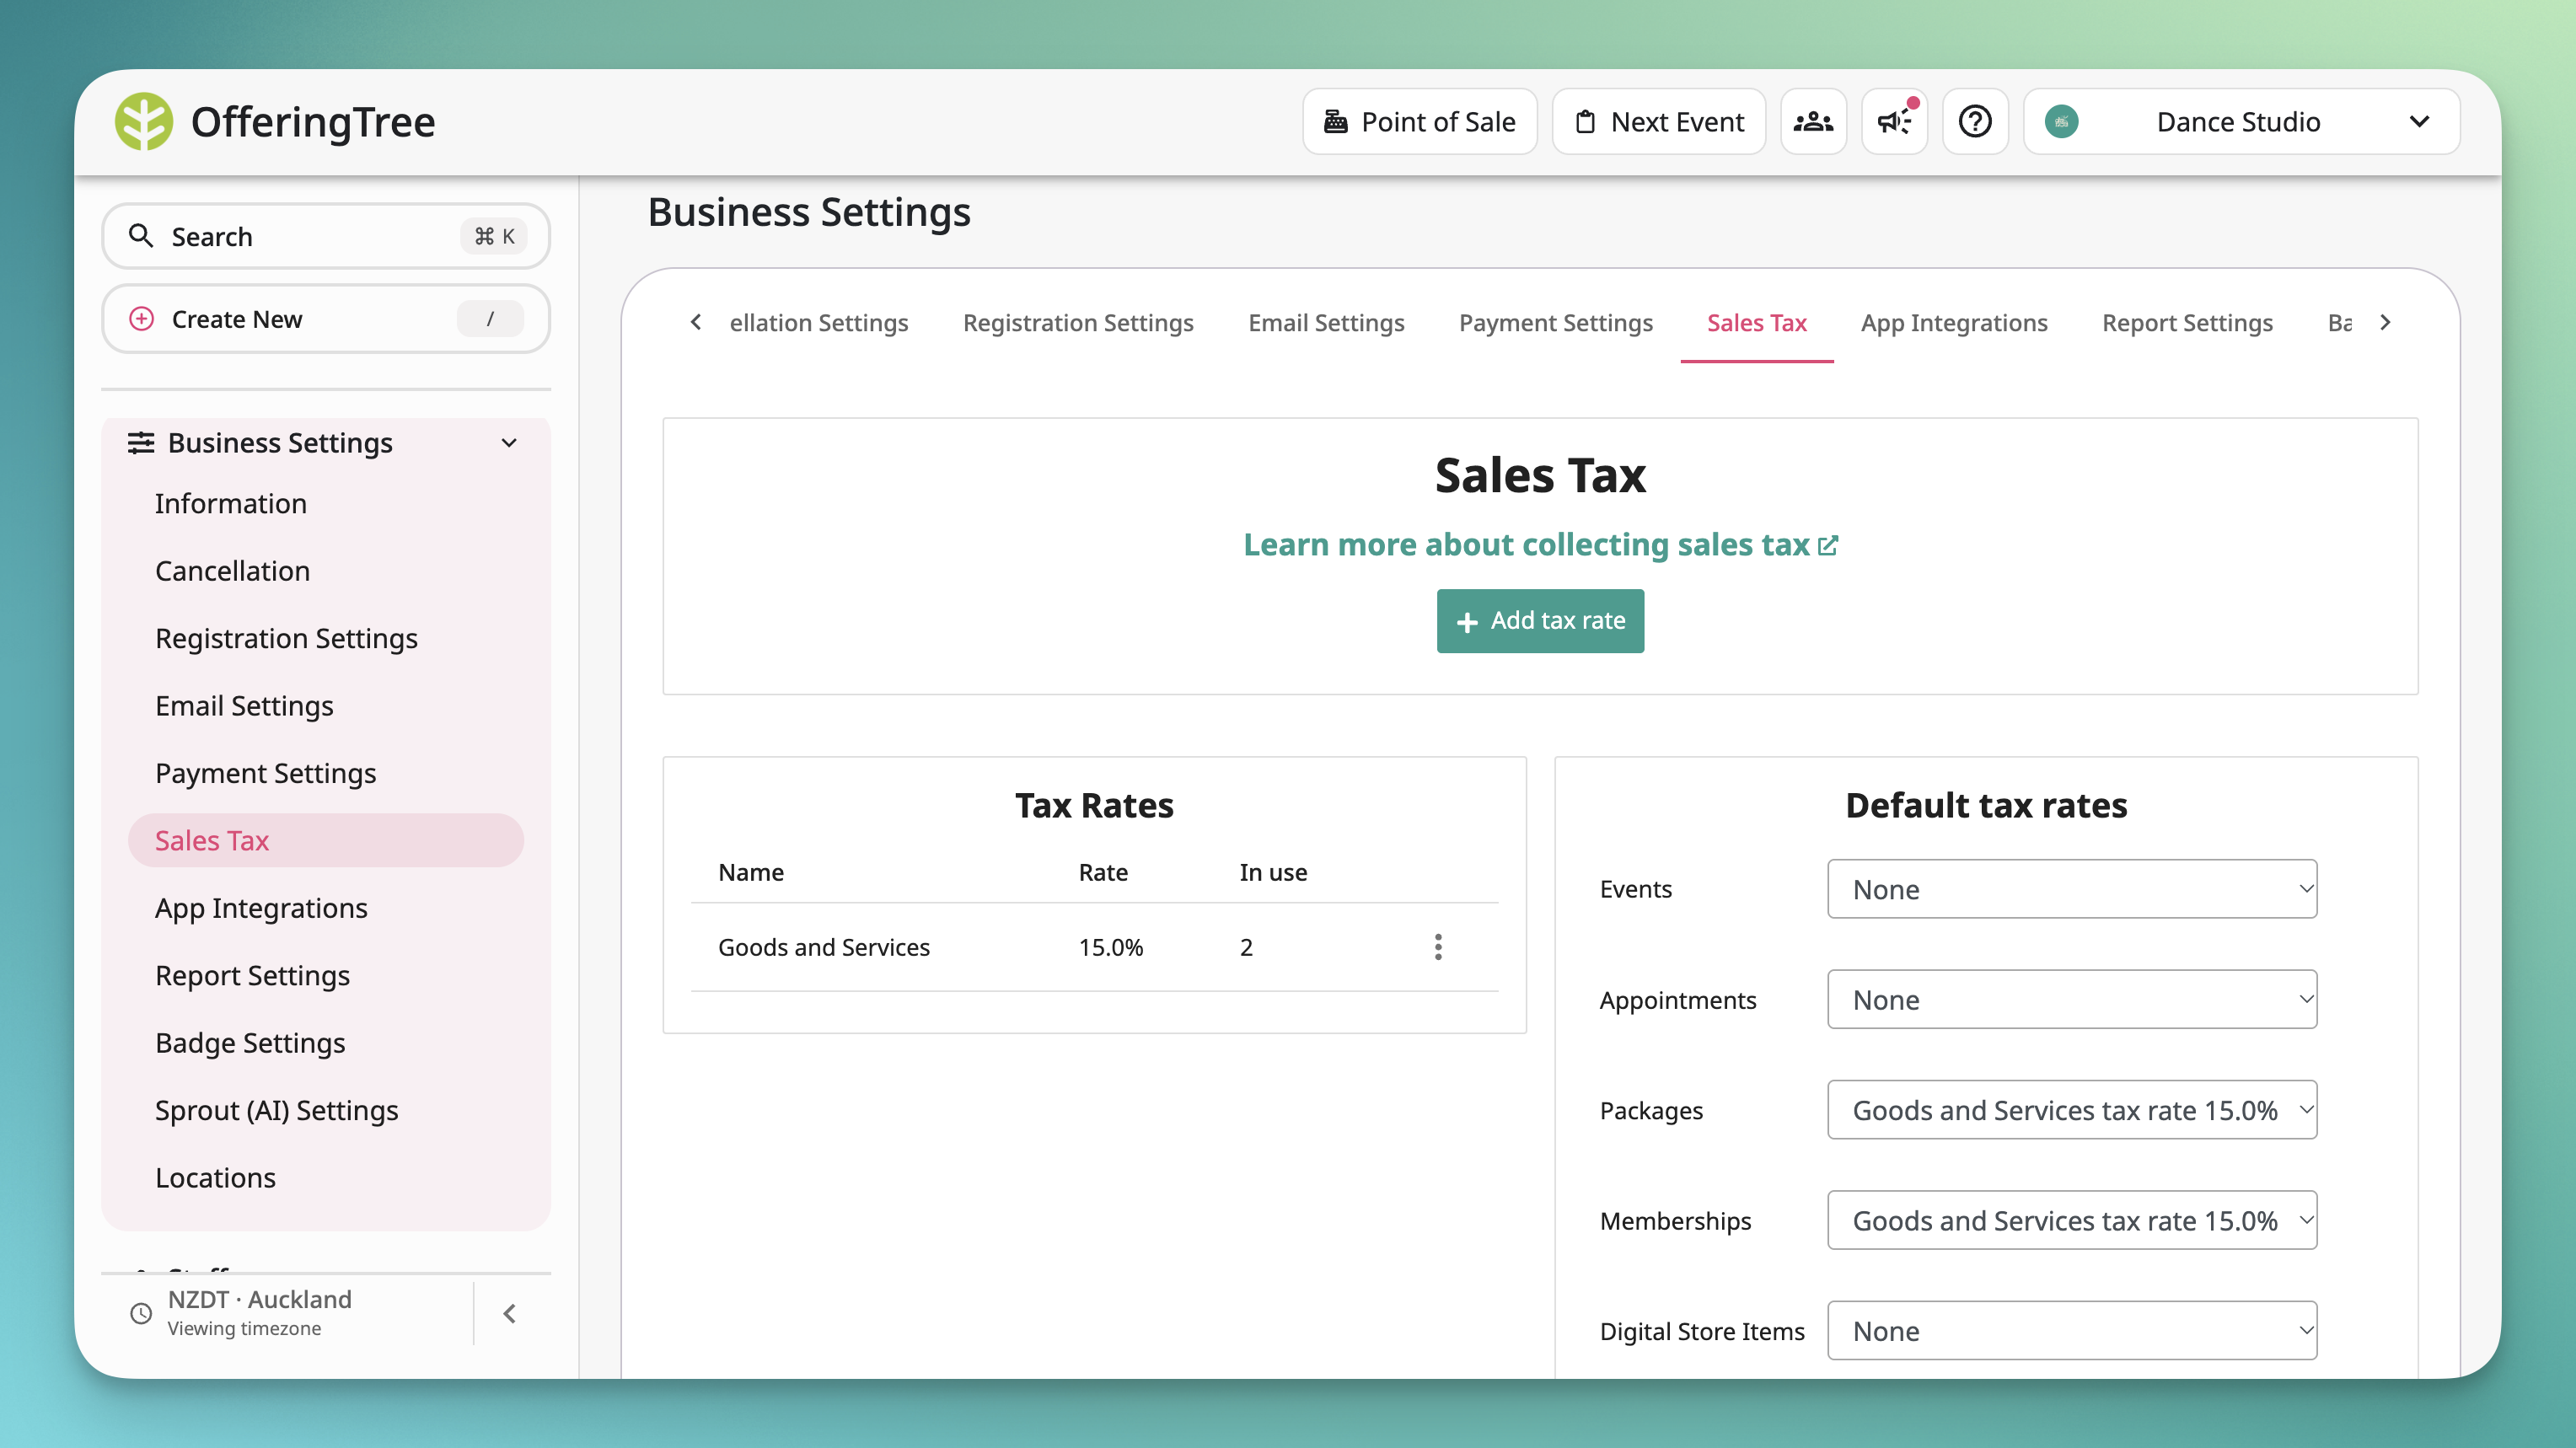Open the Point of Sale button

point(1419,122)
